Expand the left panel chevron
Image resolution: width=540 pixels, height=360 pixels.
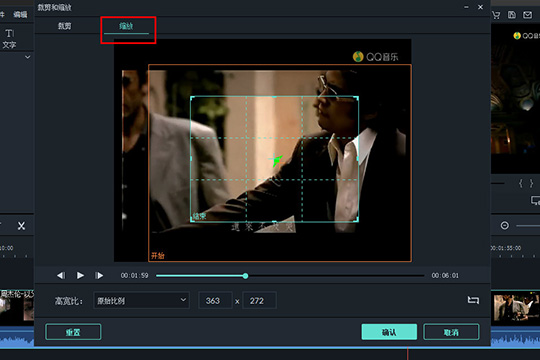click(28, 57)
